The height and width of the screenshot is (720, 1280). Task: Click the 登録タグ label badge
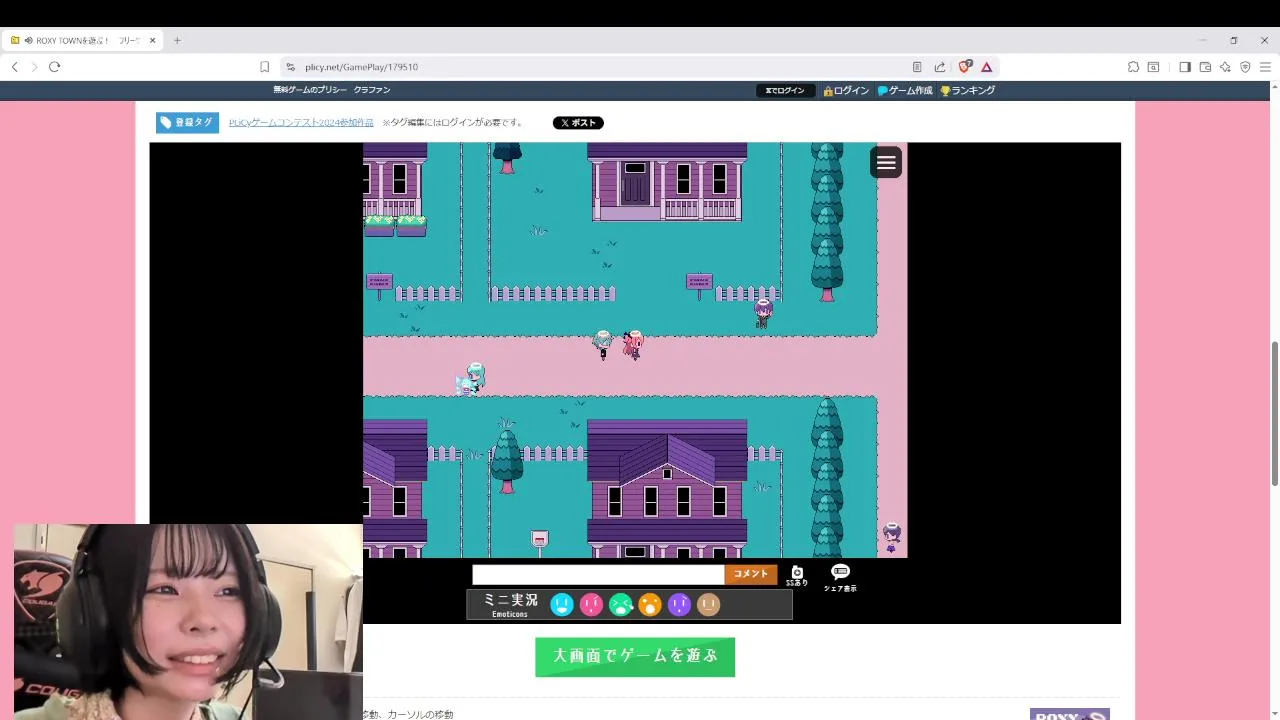(x=187, y=122)
